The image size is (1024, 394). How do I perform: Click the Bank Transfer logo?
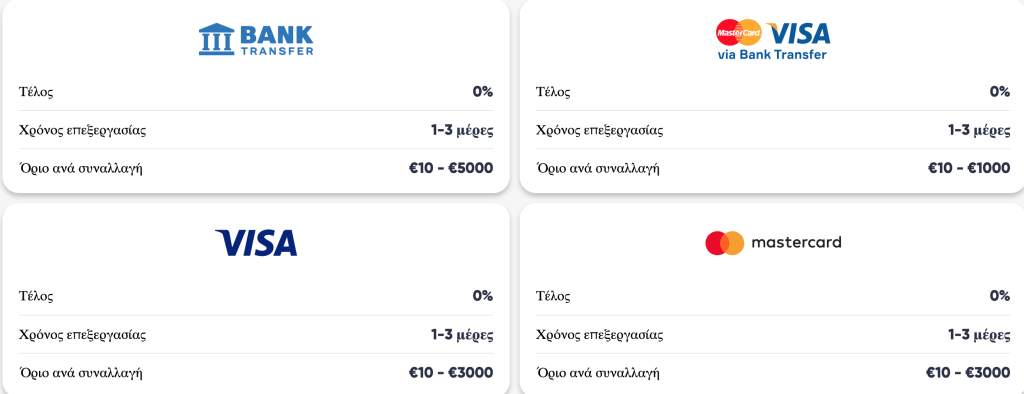[x=256, y=39]
